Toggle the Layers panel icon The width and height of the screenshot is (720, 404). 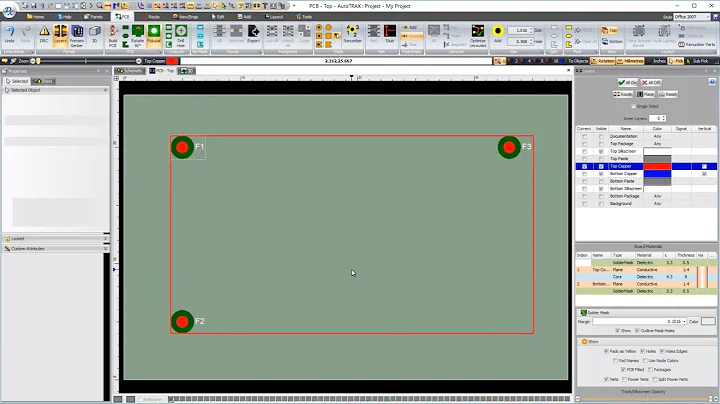60,34
